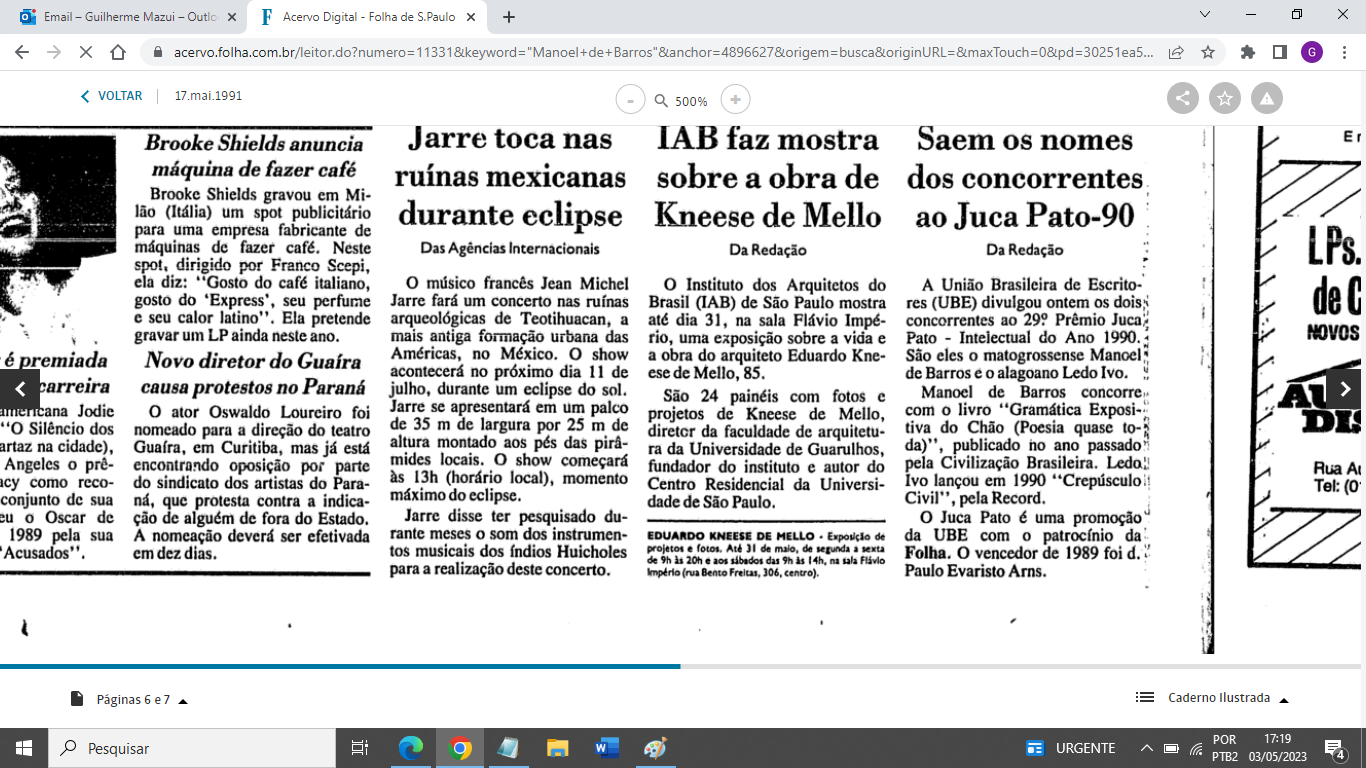Click the POR PTB2 language indicator
Image resolution: width=1366 pixels, height=768 pixels.
click(1225, 748)
